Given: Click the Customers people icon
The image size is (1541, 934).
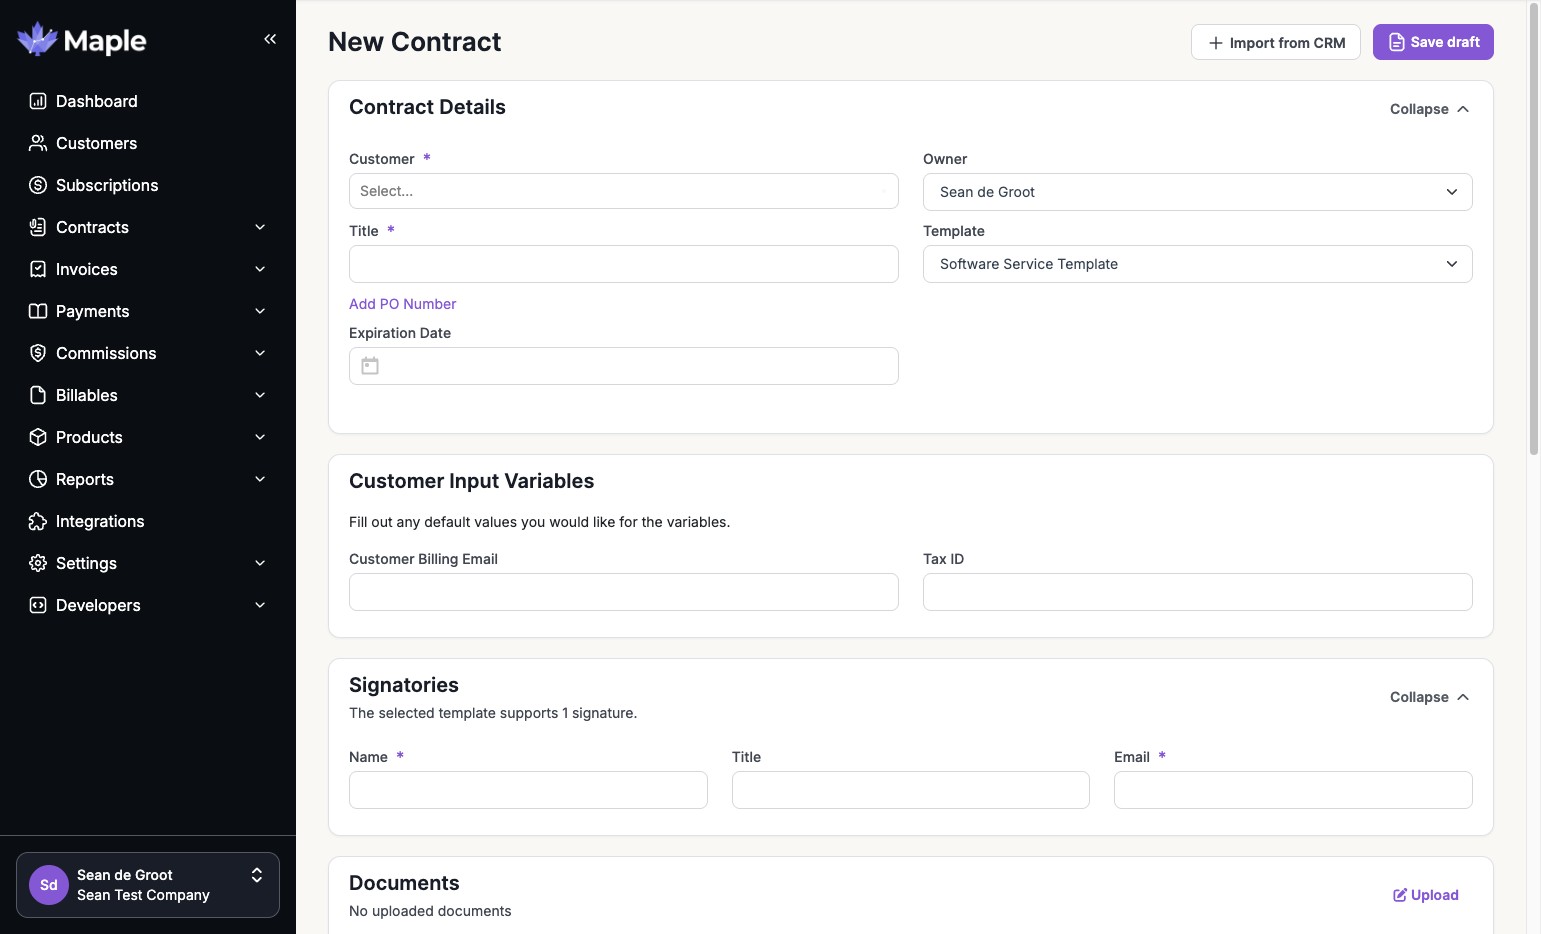Looking at the screenshot, I should [38, 143].
